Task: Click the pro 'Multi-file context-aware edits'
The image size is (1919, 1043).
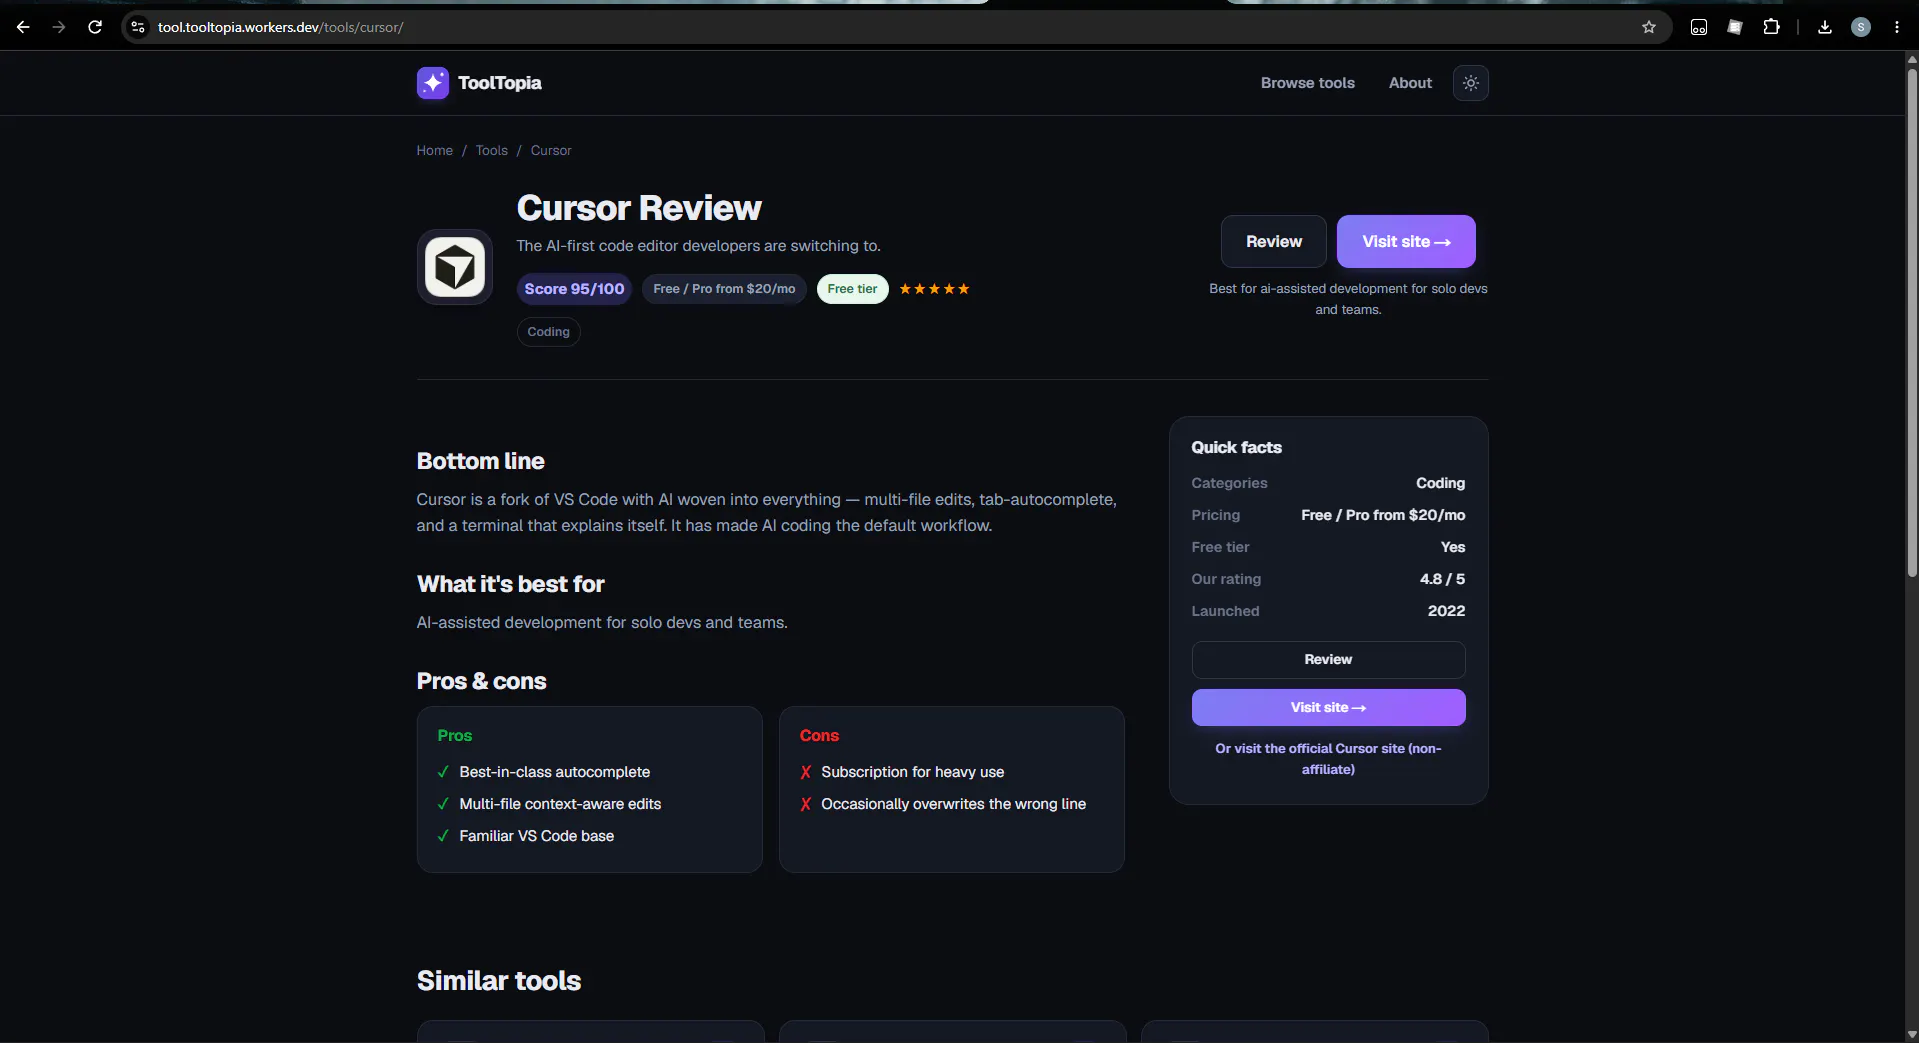Action: (x=560, y=804)
